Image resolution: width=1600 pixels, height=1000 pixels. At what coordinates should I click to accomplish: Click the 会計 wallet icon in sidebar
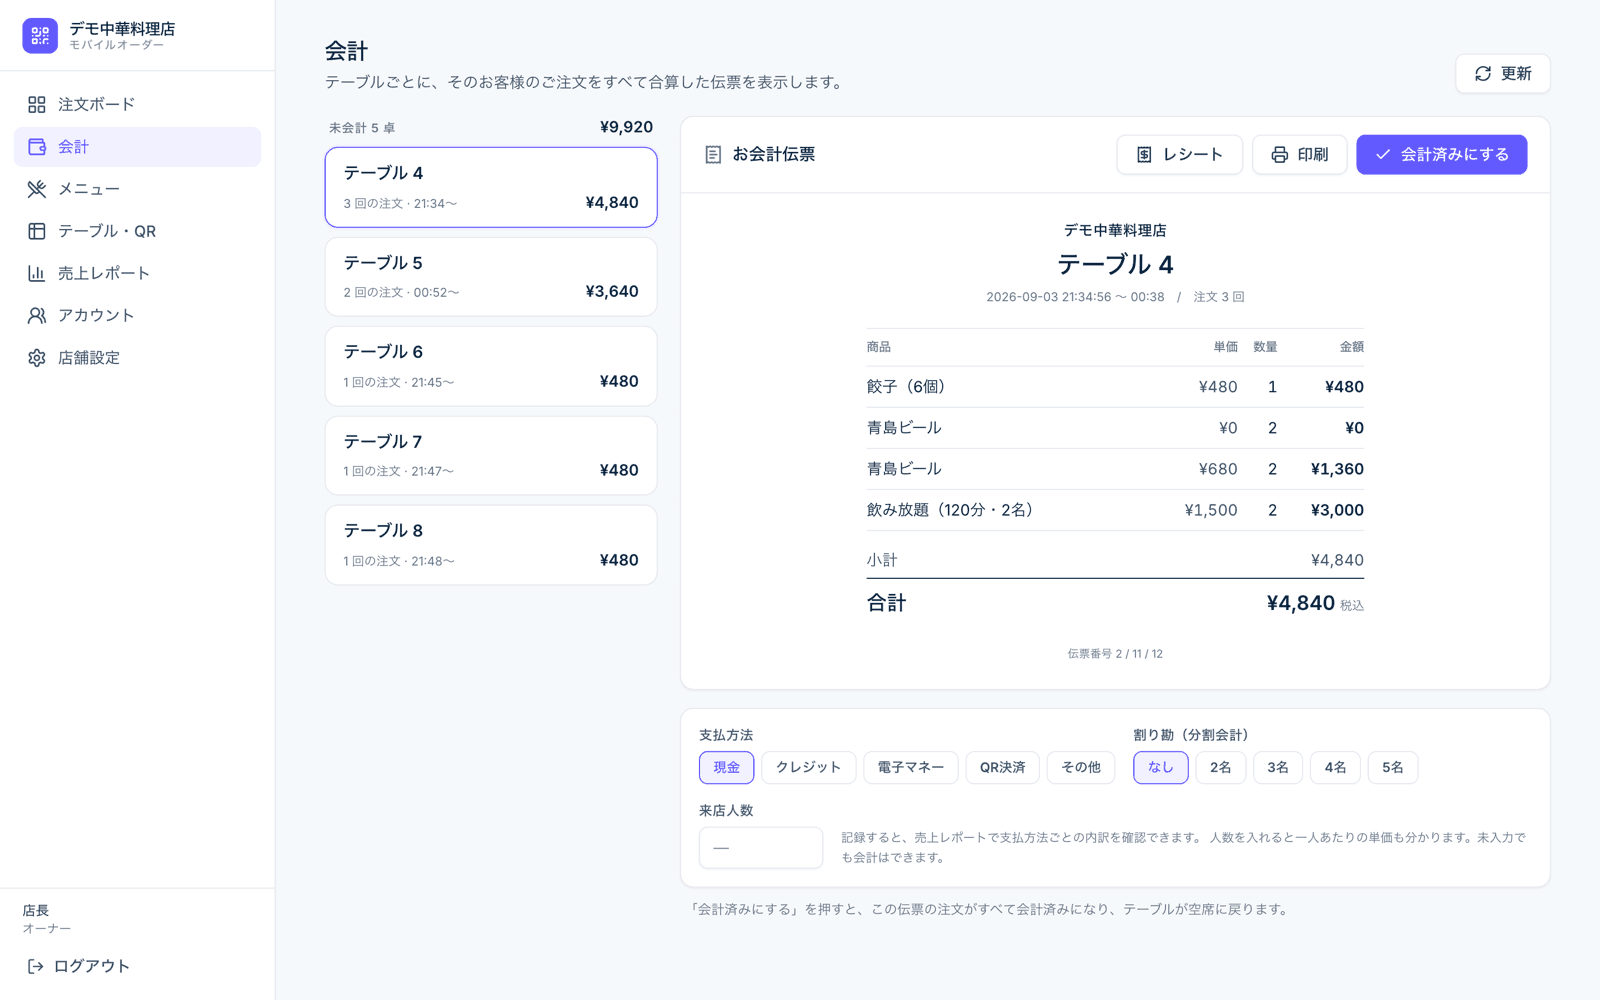click(x=37, y=147)
